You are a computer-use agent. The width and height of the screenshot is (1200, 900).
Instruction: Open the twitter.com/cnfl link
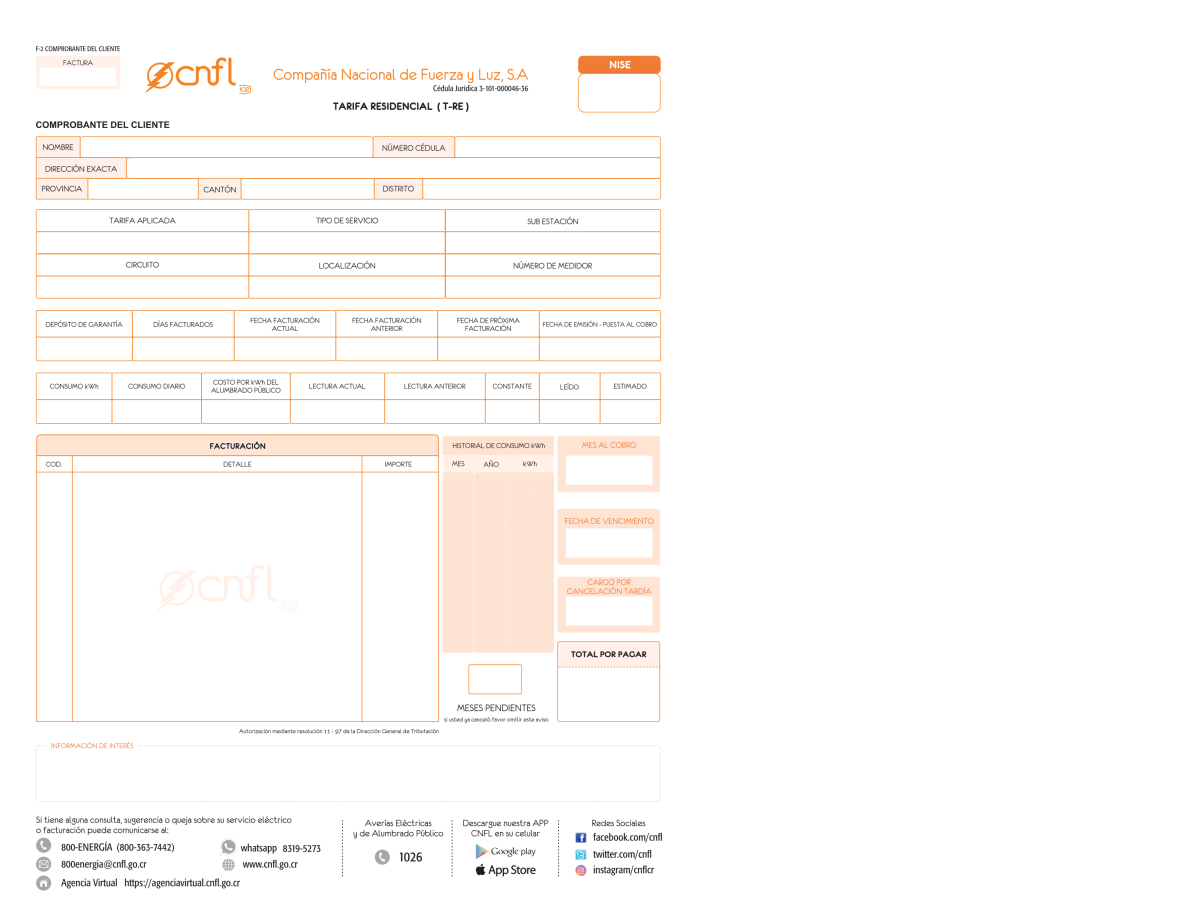[622, 854]
